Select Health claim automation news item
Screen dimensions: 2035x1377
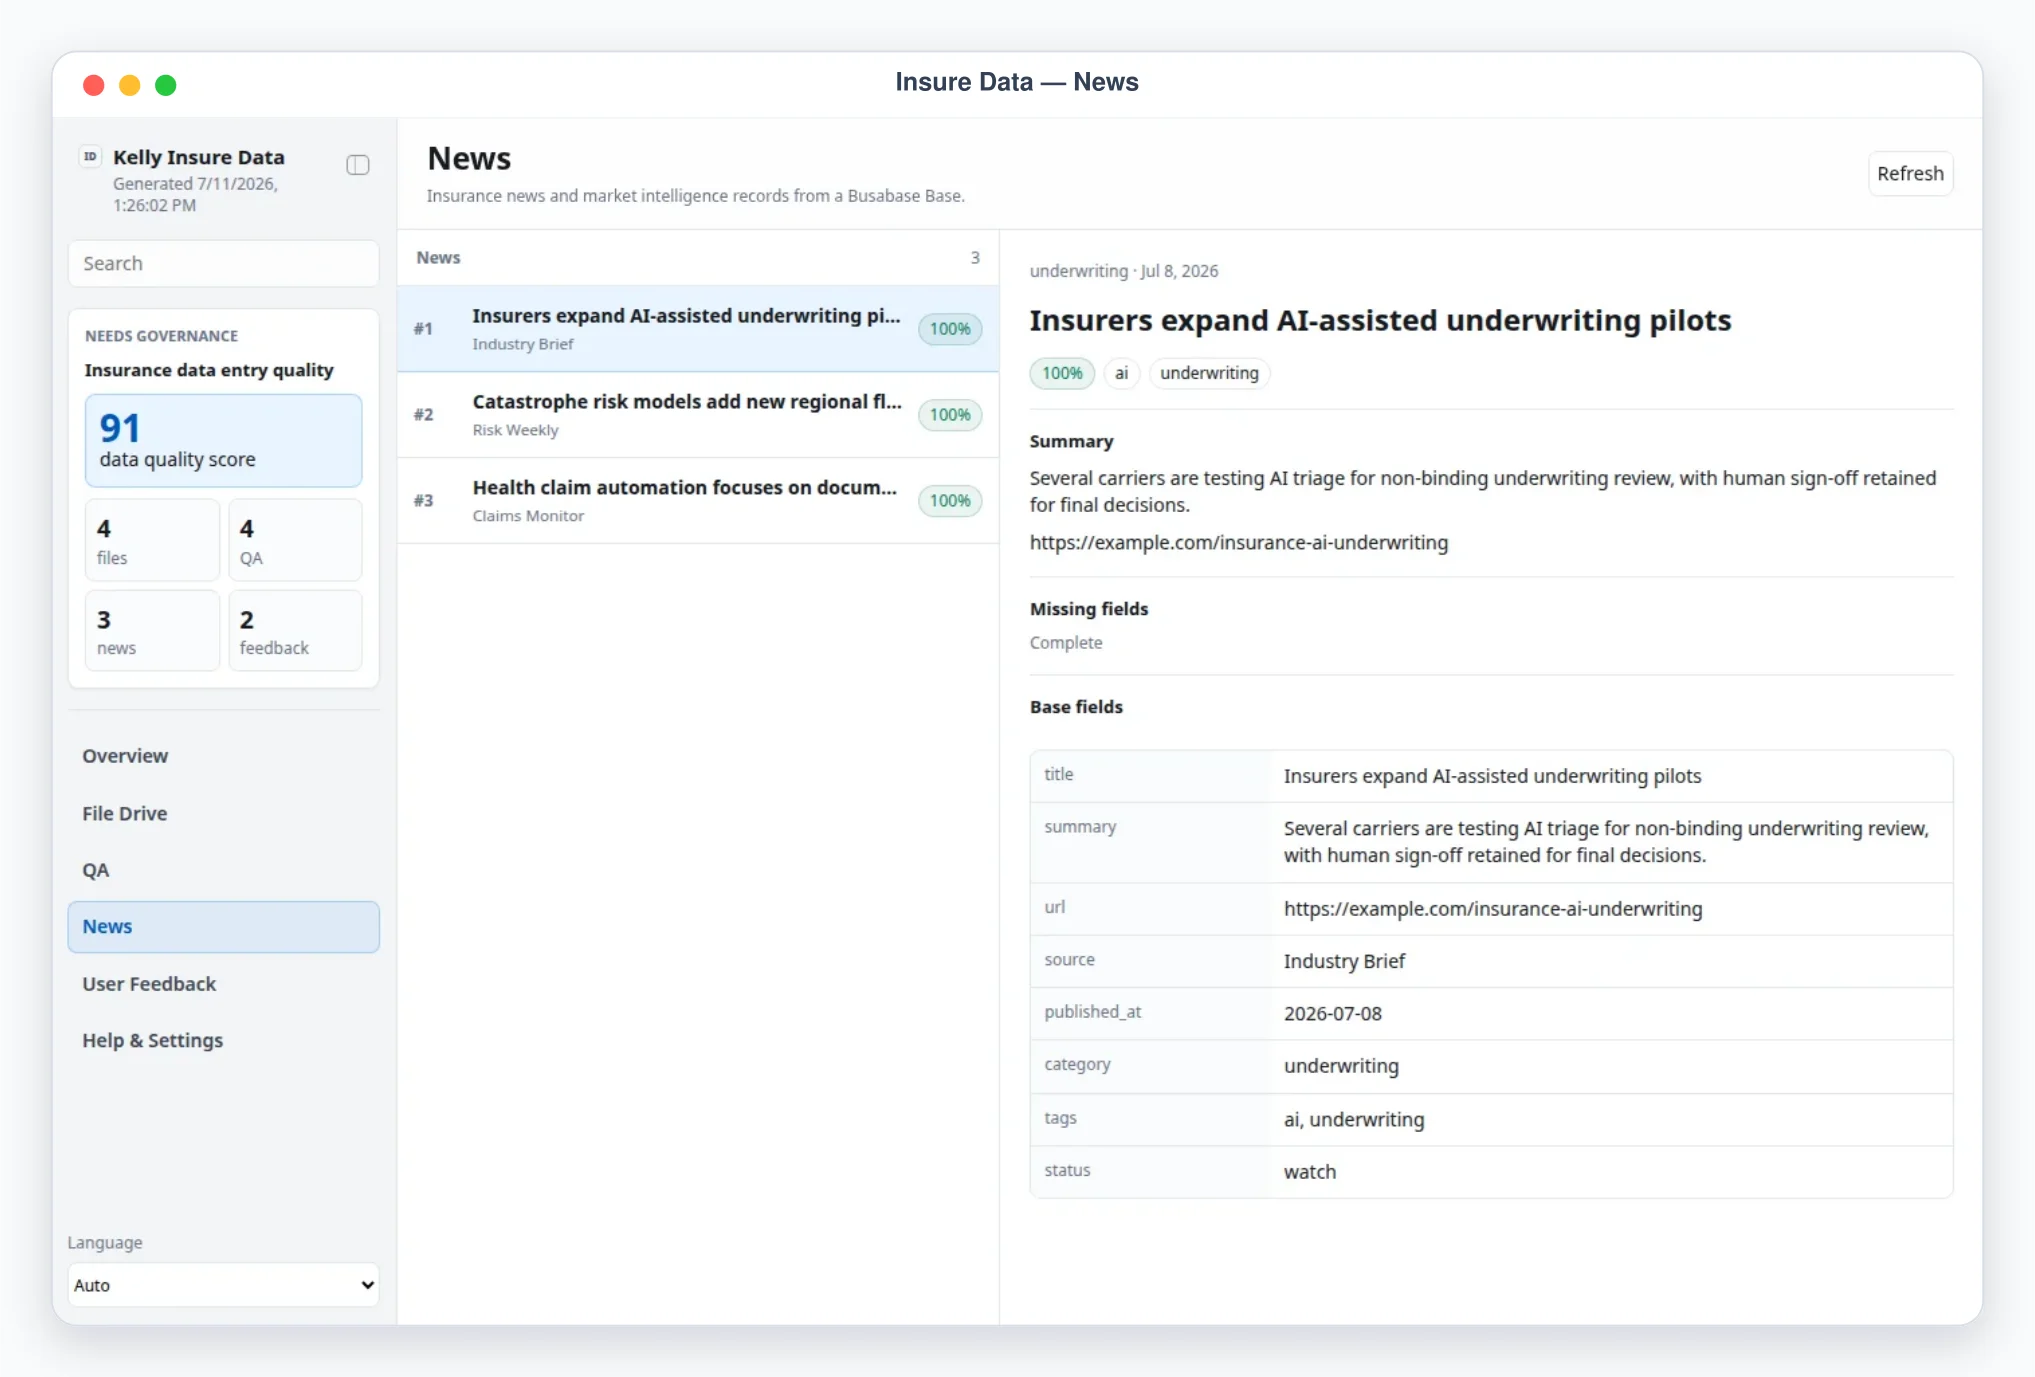pos(698,501)
